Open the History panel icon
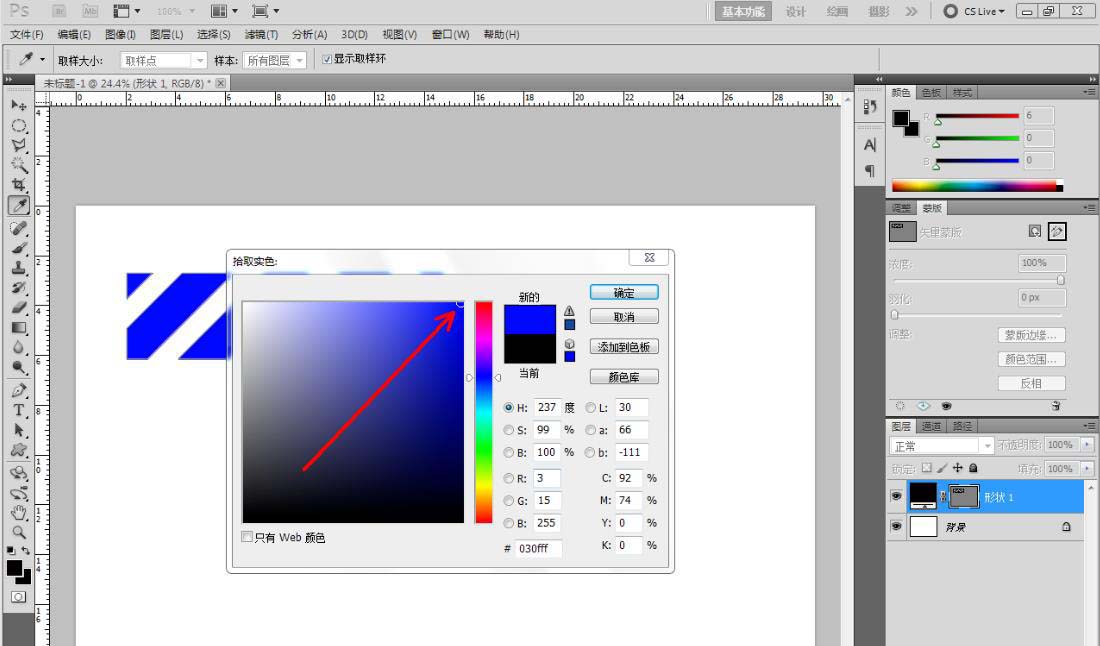This screenshot has height=646, width=1100. (x=870, y=106)
